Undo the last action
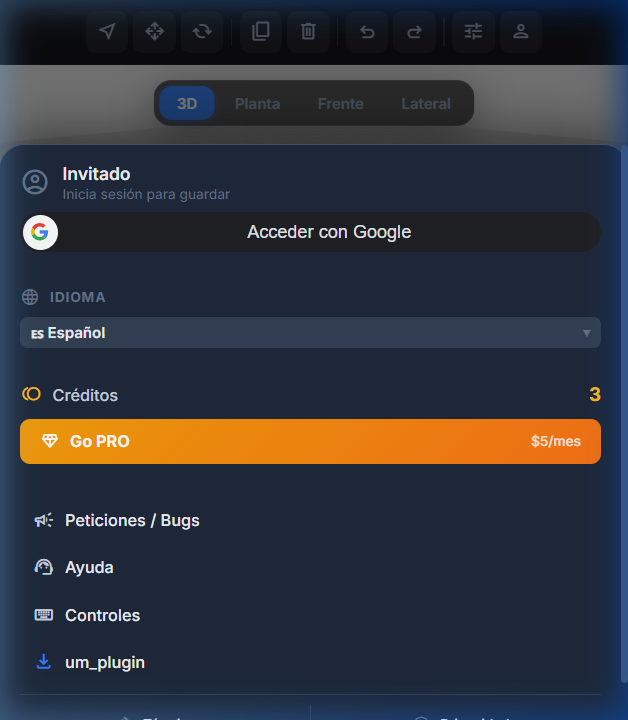Image resolution: width=628 pixels, height=720 pixels. click(367, 32)
